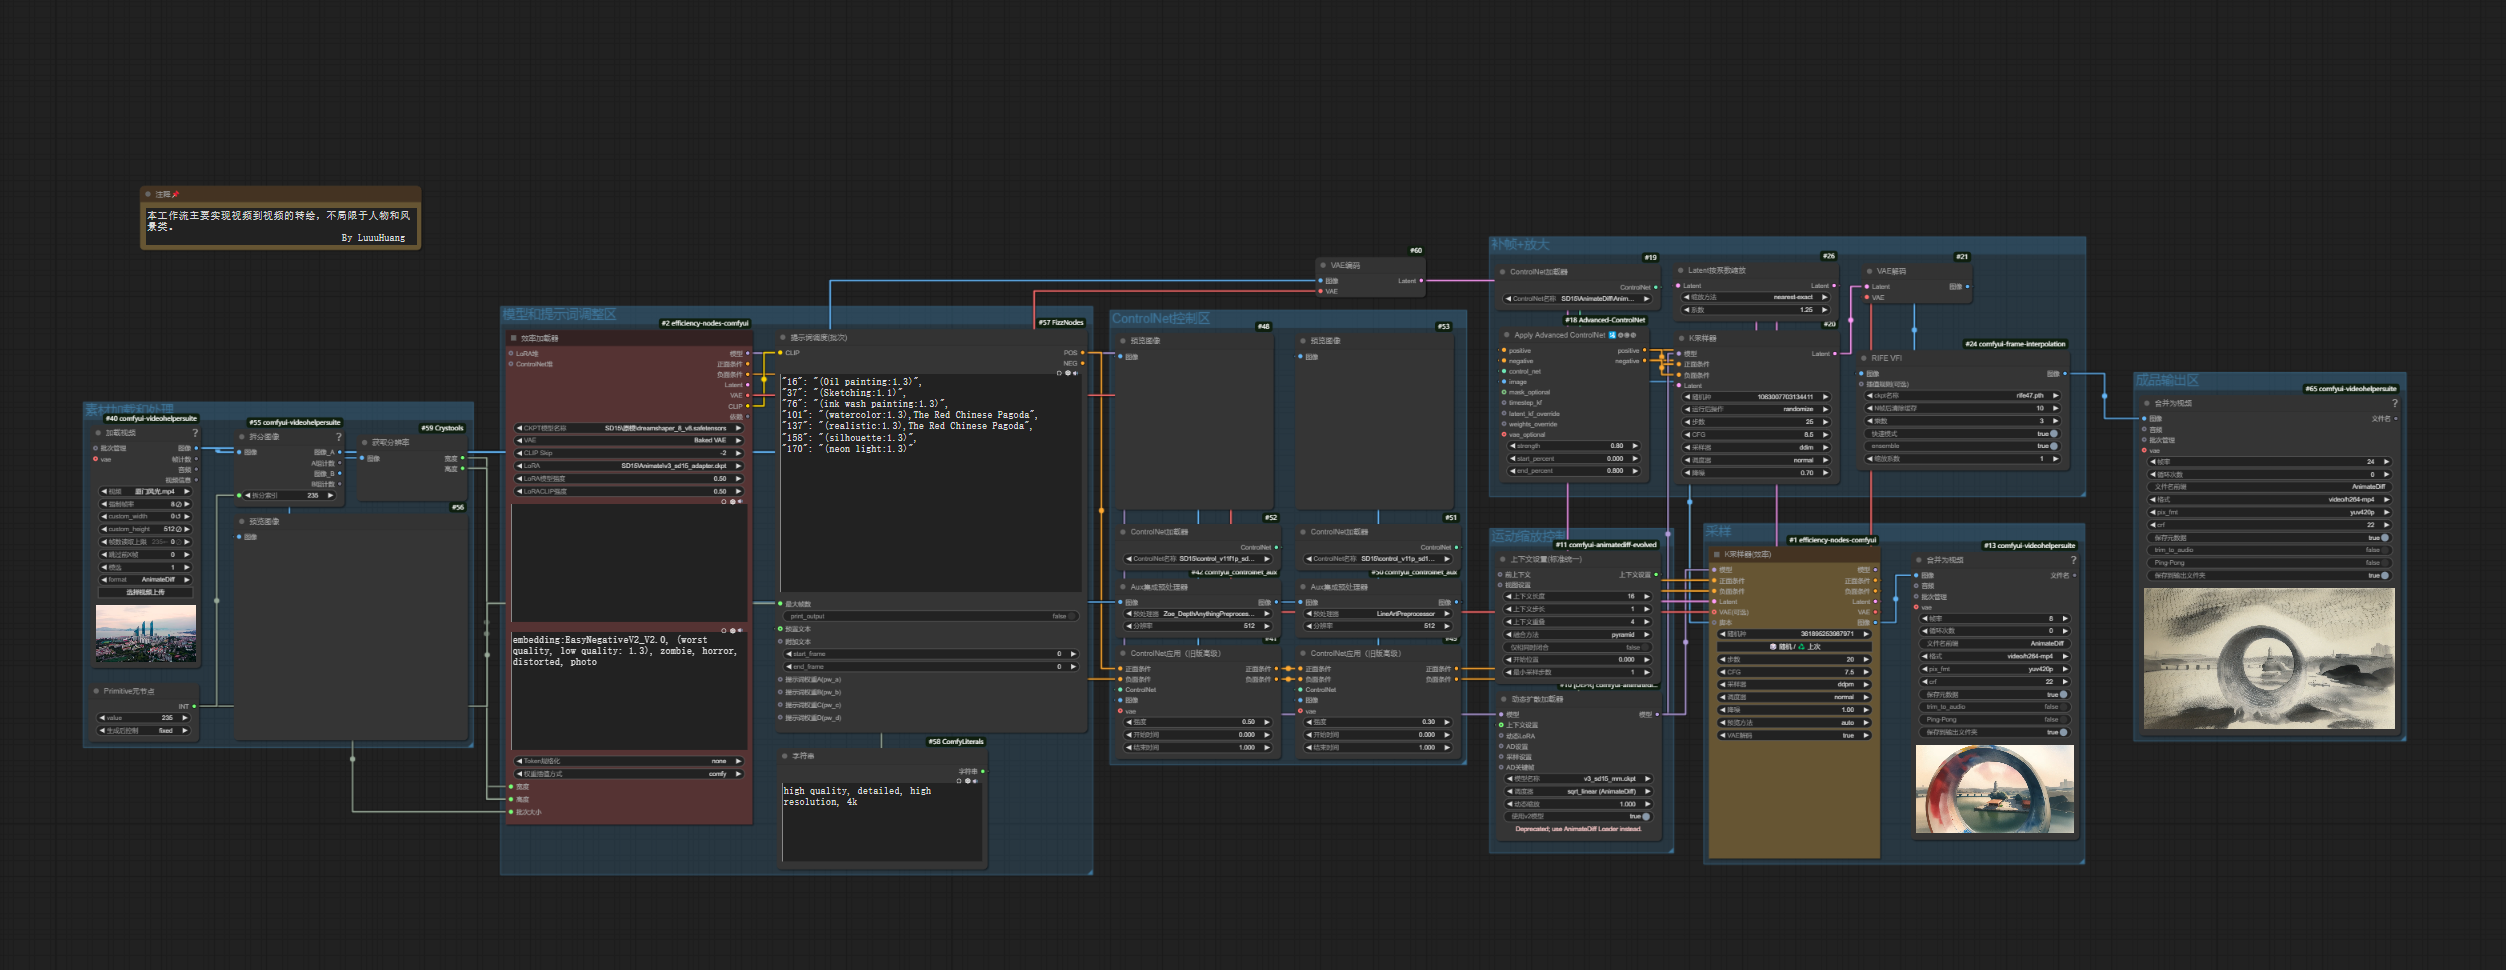Collapse the 字符串 node via its title dot
The width and height of the screenshot is (2506, 970).
(x=785, y=756)
